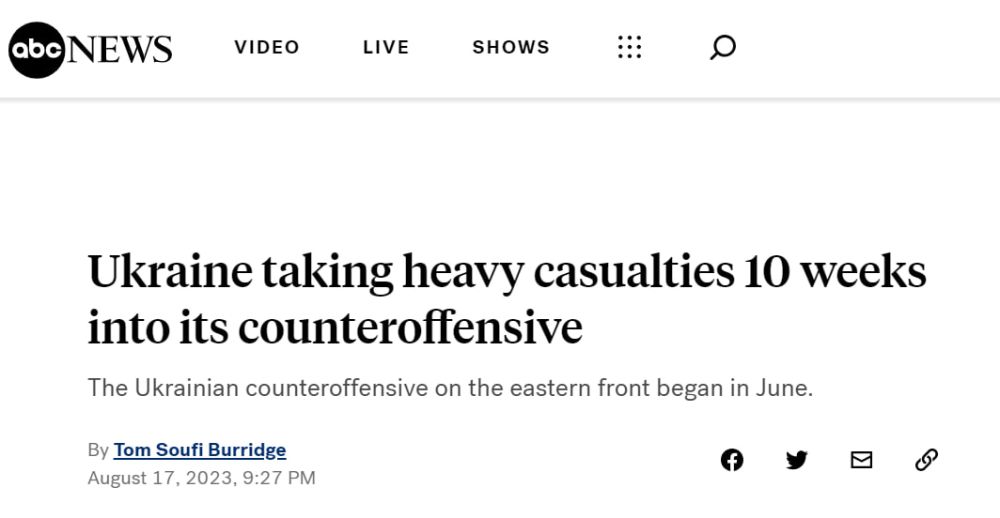The width and height of the screenshot is (1000, 518).
Task: Go to the LIVE section
Action: [x=386, y=47]
